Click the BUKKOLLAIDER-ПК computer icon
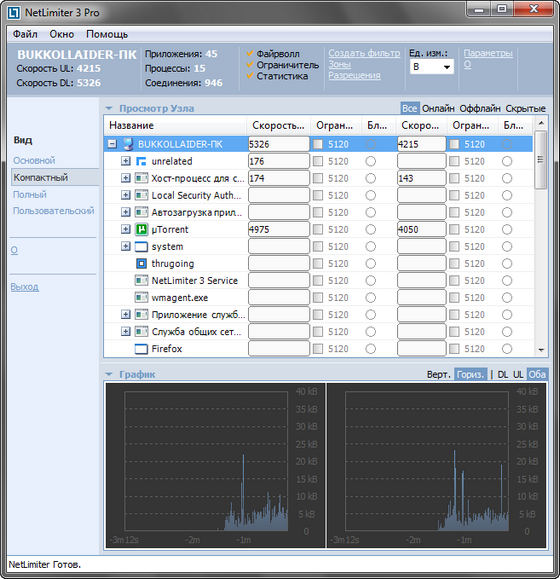This screenshot has width=560, height=579. click(128, 144)
